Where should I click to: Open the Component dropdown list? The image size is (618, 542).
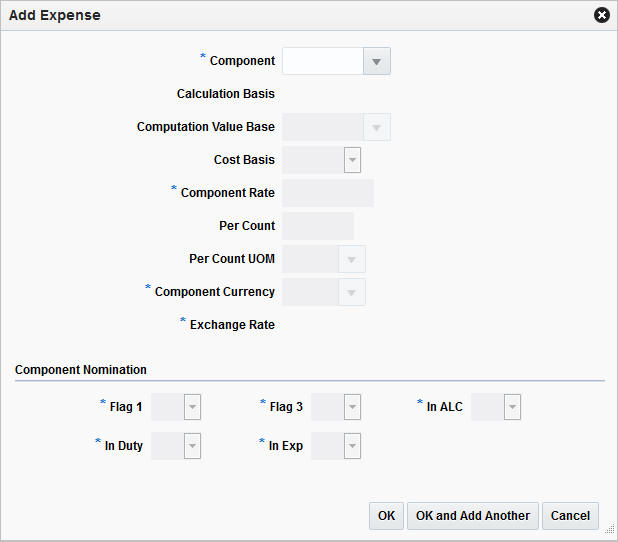point(376,61)
